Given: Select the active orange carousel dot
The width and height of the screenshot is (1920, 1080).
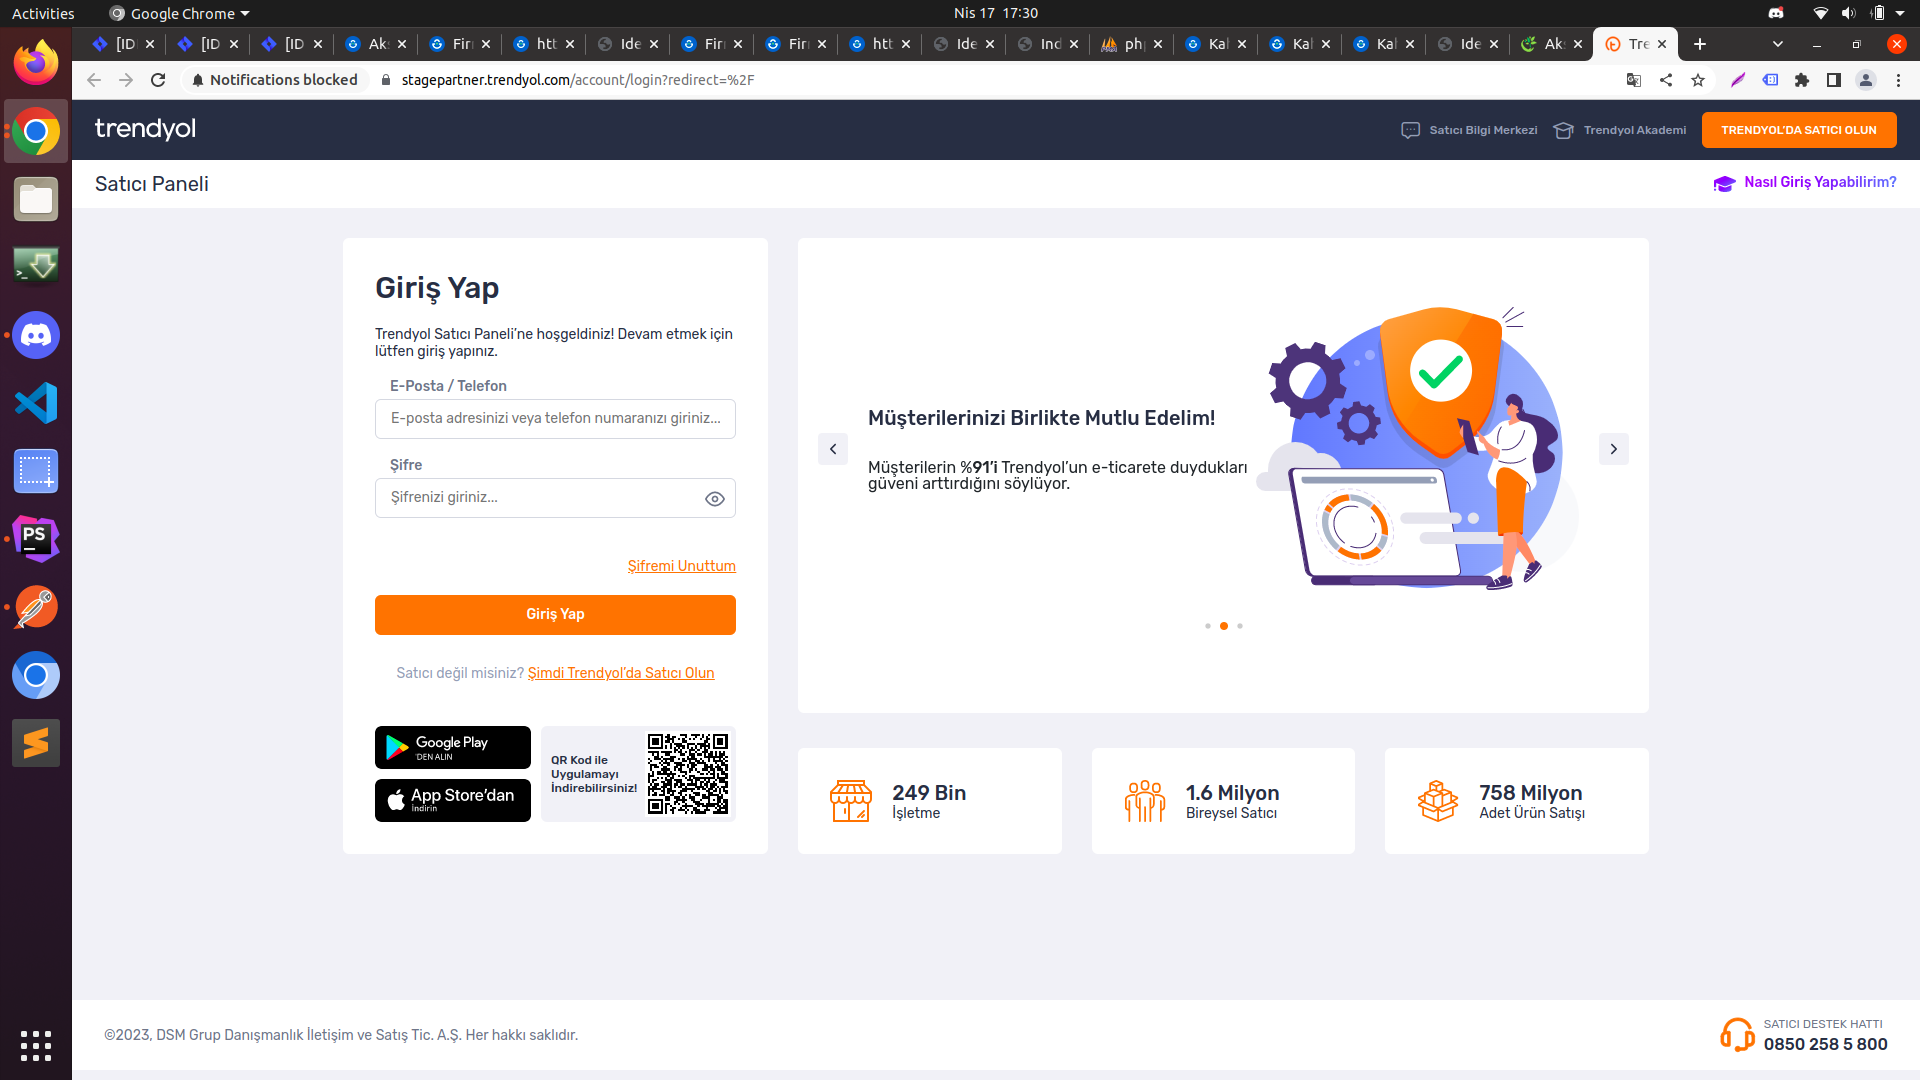Looking at the screenshot, I should [x=1224, y=626].
